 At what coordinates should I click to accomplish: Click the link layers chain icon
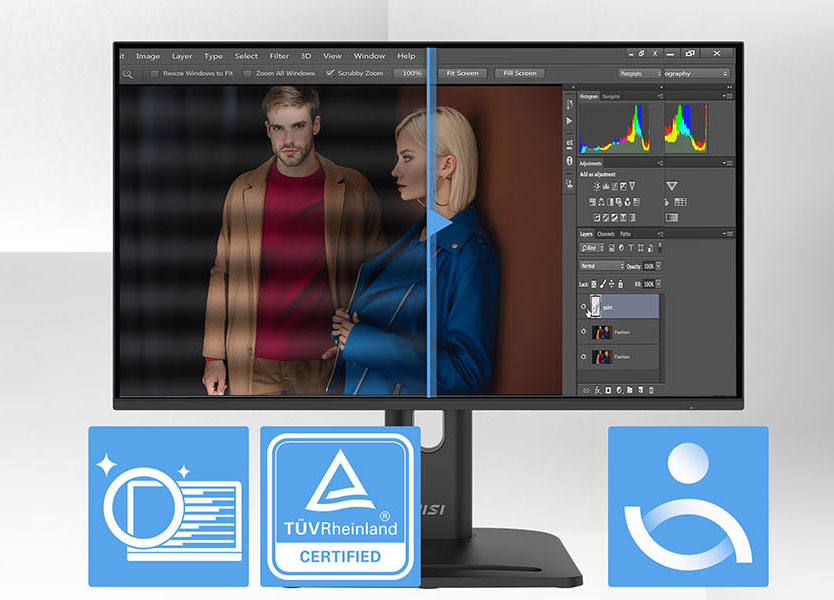tap(586, 390)
